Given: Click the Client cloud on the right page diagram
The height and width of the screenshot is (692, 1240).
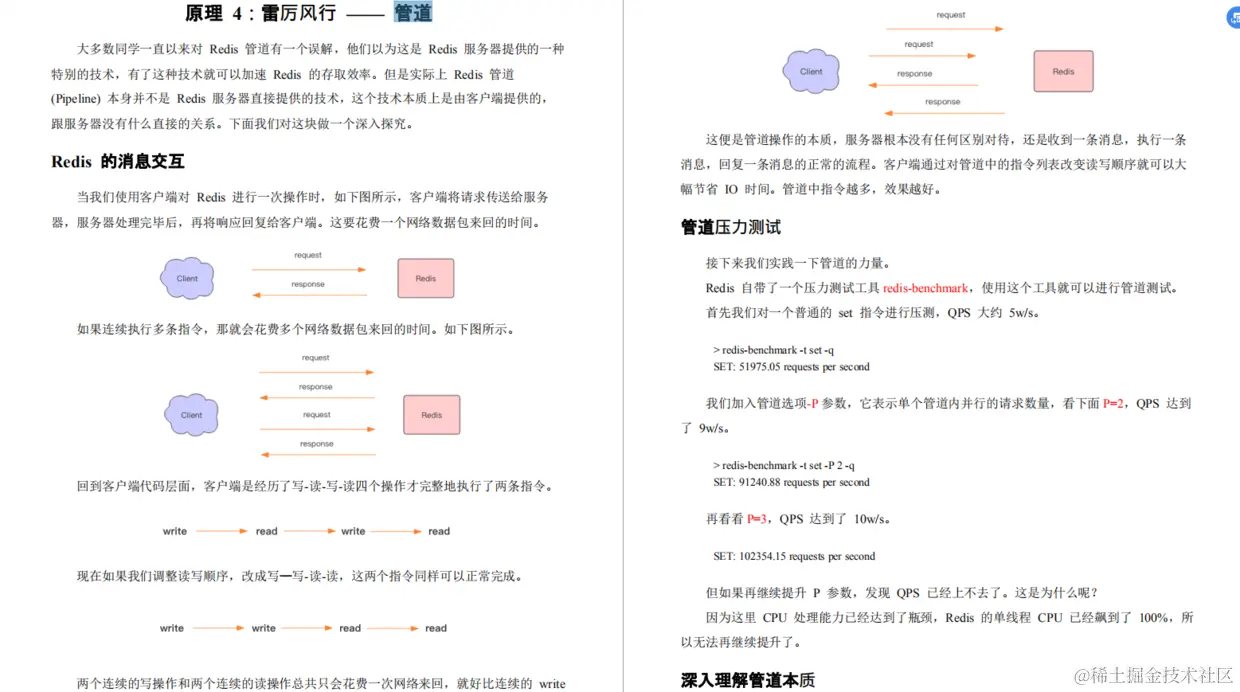Looking at the screenshot, I should [x=811, y=71].
